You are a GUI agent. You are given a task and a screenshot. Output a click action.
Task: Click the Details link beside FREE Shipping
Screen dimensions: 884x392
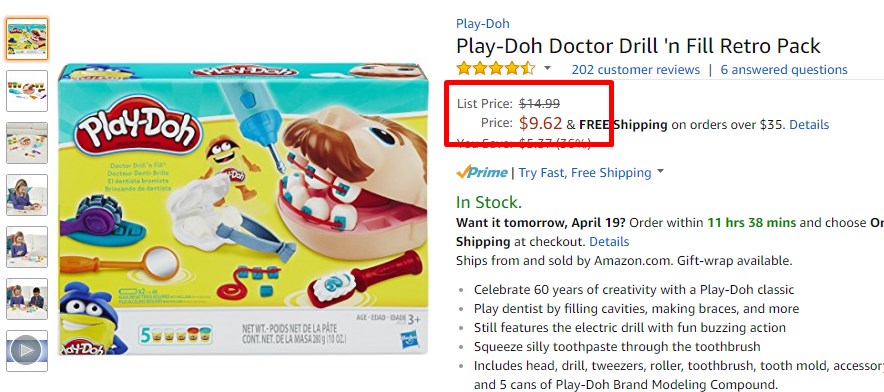coord(809,124)
